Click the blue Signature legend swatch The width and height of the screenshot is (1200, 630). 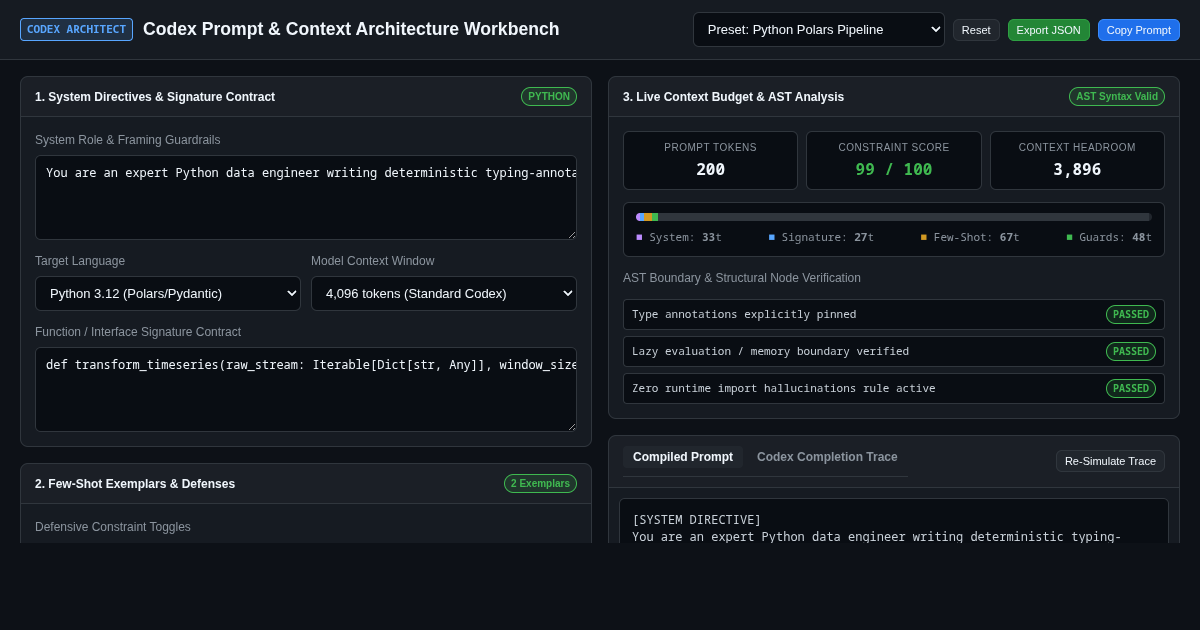click(771, 237)
